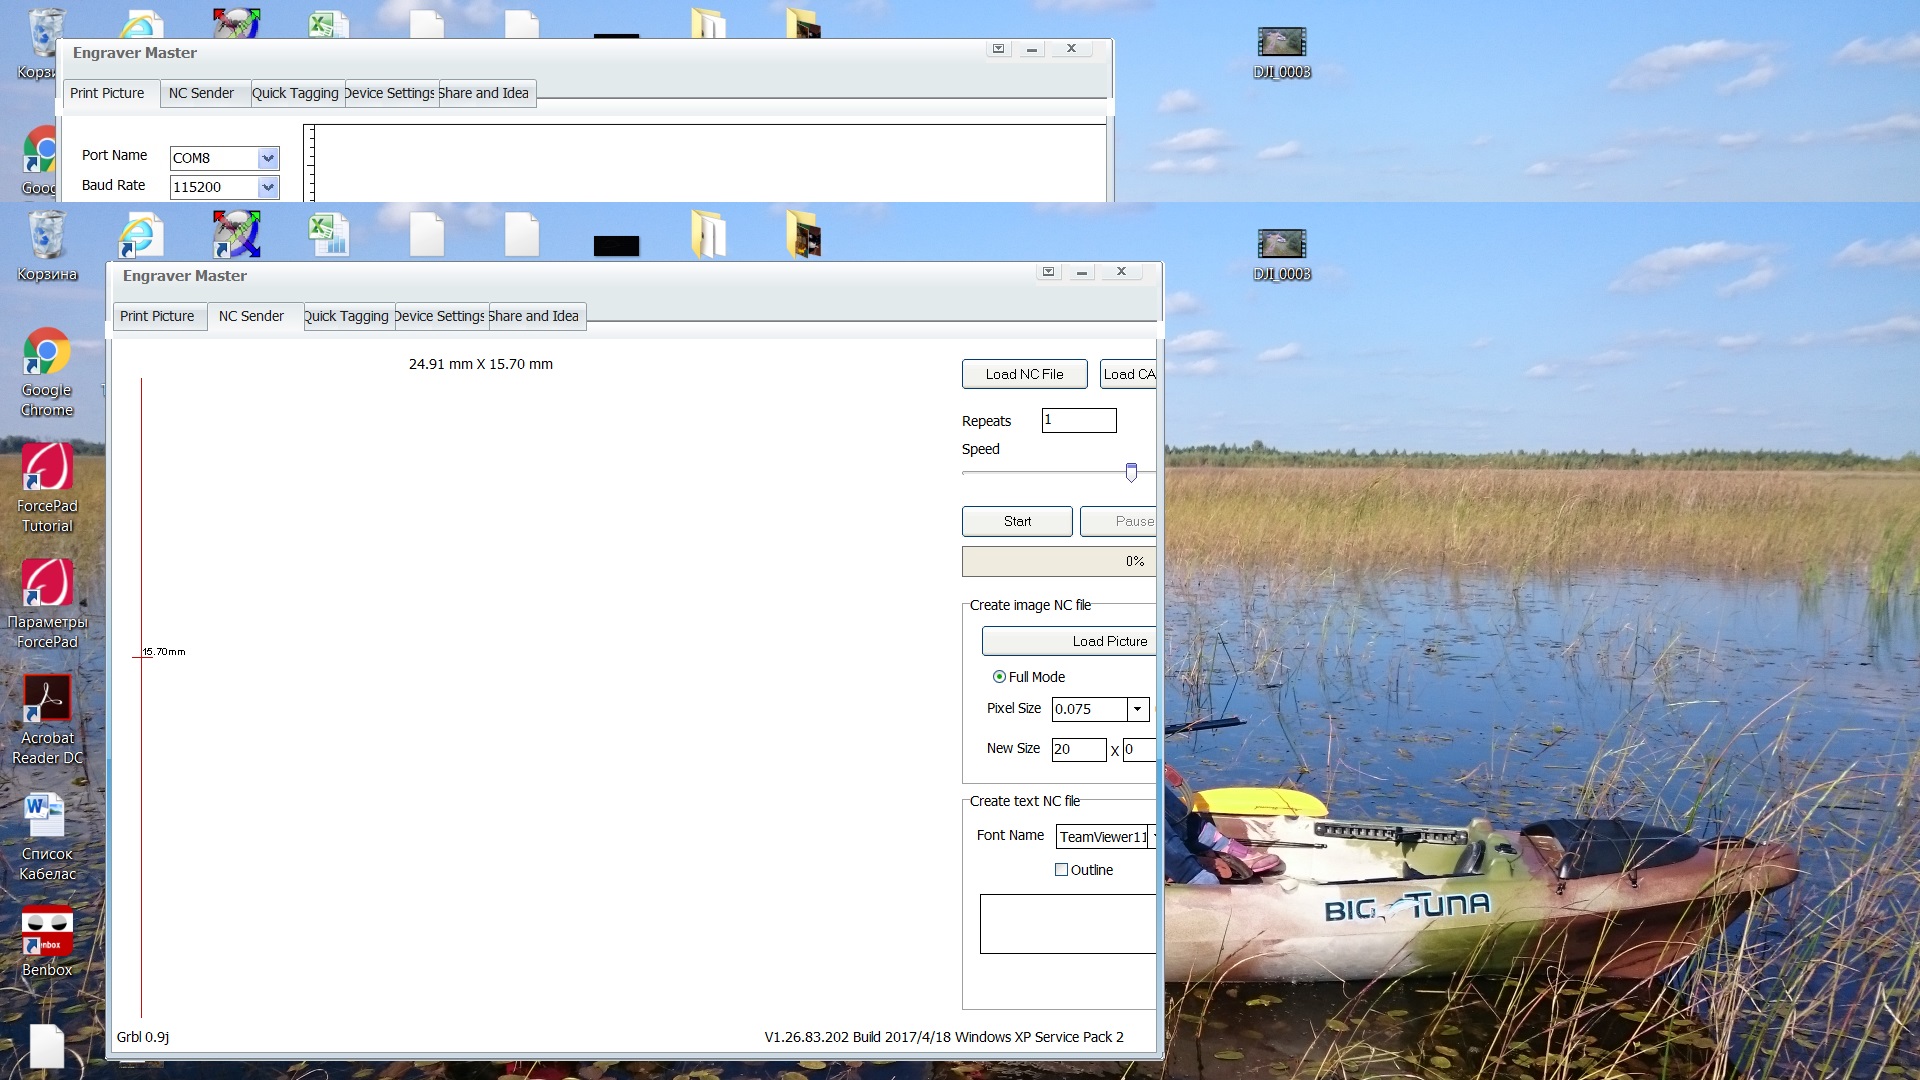1920x1080 pixels.
Task: Enable the Outline checkbox
Action: 1062,870
